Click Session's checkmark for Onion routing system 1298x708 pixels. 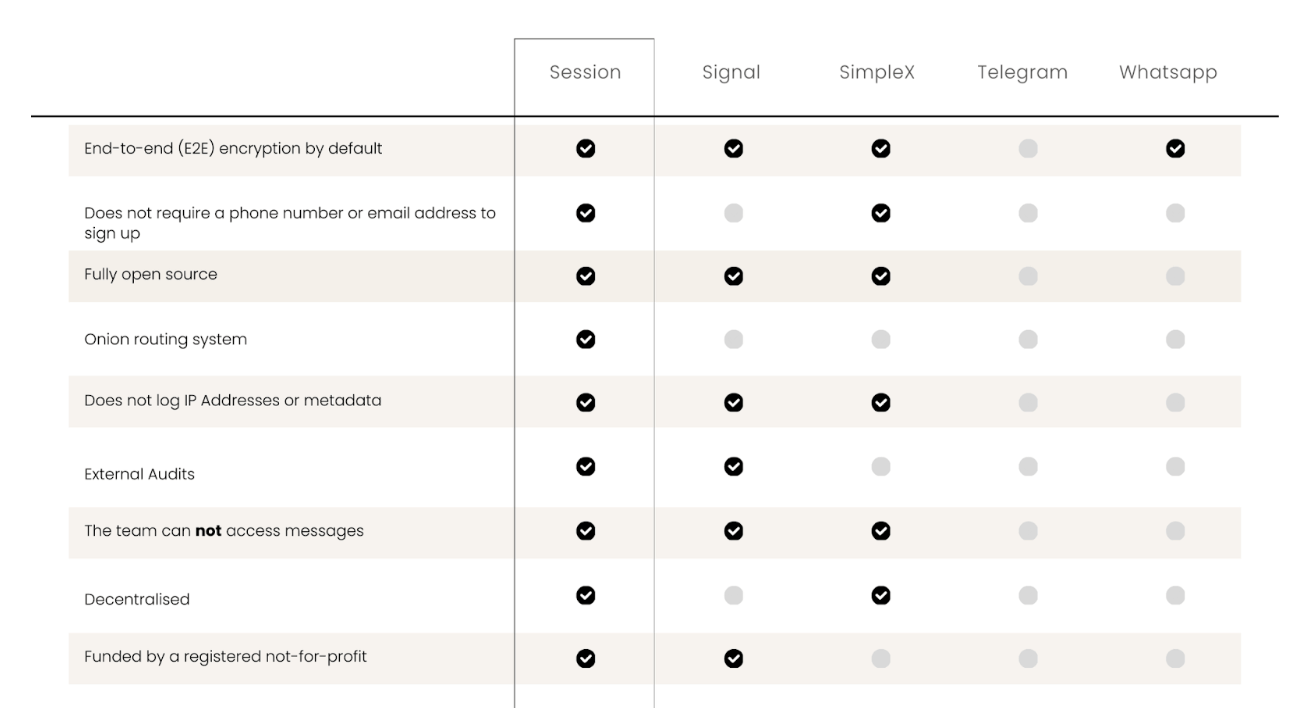point(586,339)
